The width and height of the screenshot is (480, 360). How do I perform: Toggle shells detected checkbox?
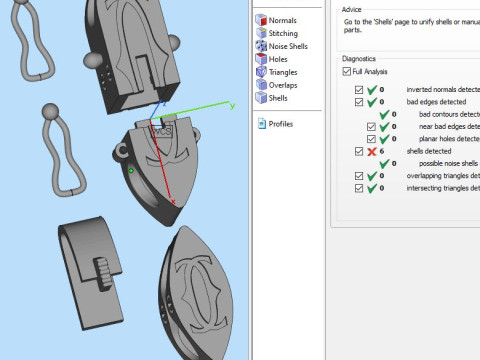tap(359, 151)
